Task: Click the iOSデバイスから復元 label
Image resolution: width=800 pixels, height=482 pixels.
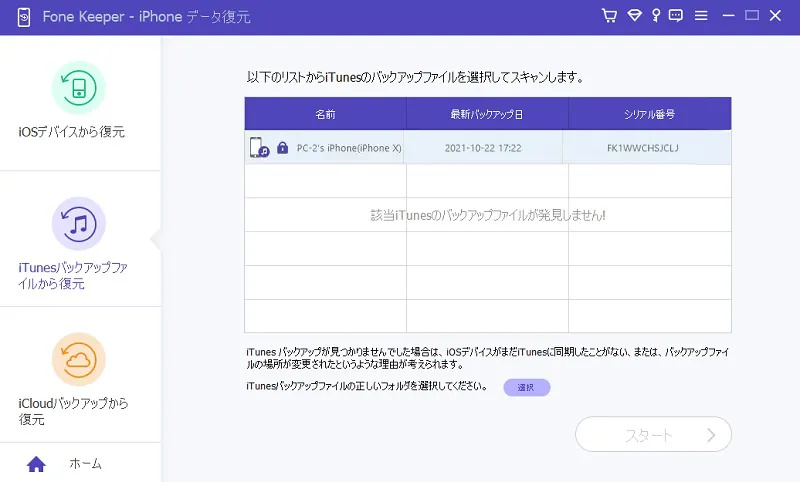Action: pos(71,132)
